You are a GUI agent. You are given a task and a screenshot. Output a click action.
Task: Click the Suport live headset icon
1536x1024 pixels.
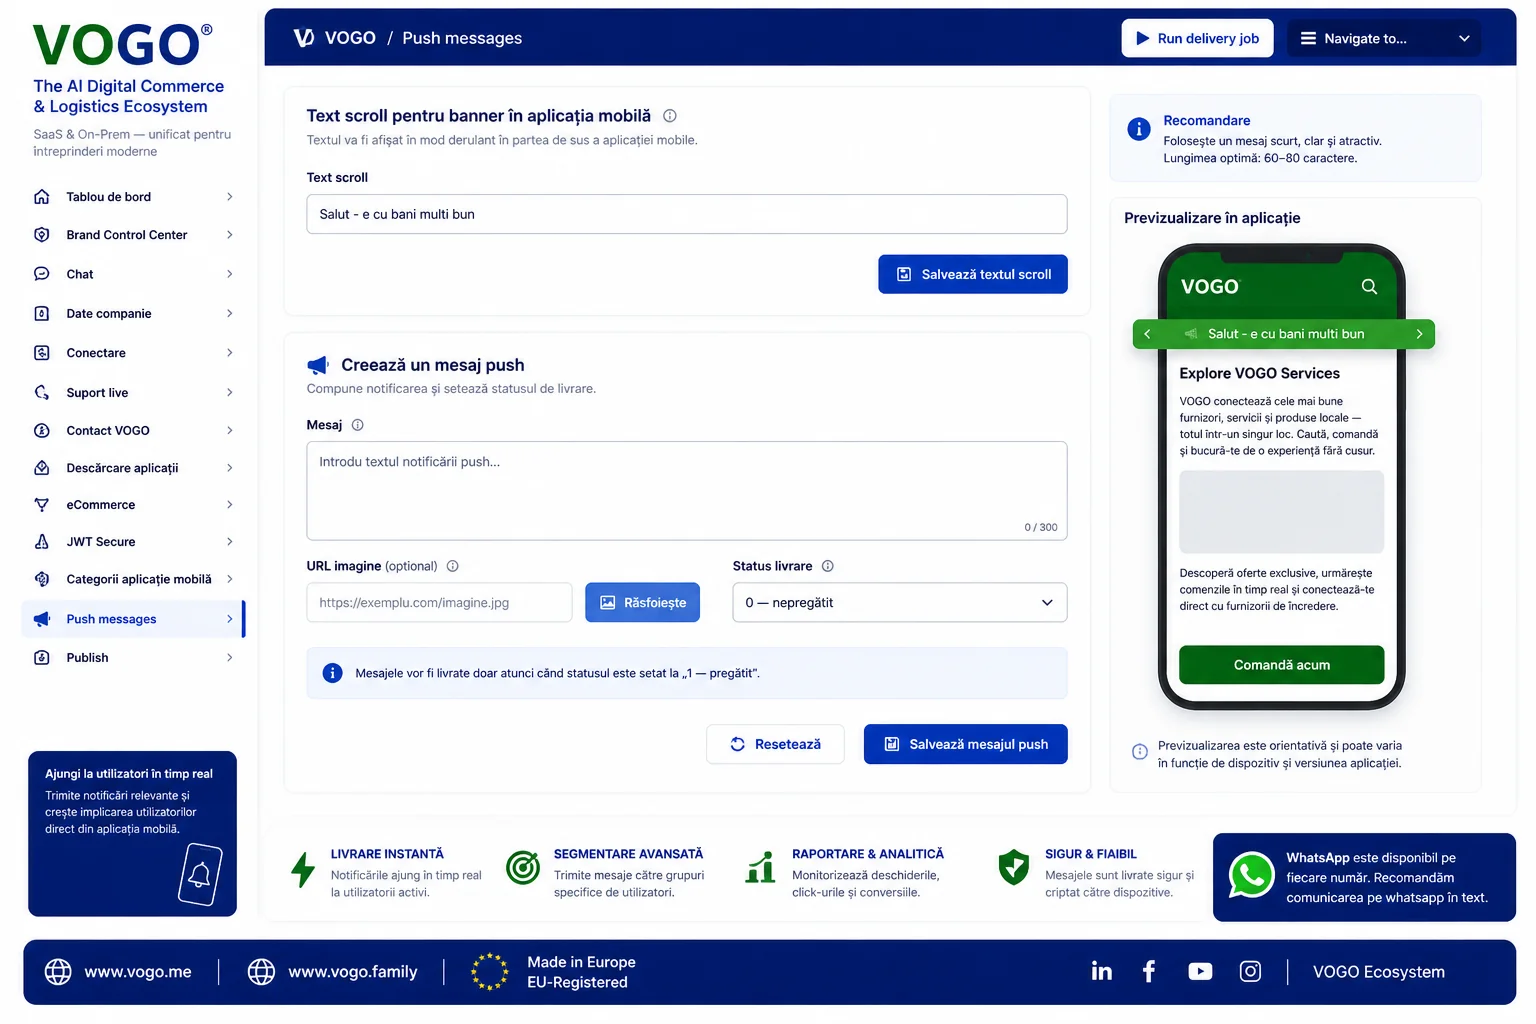(x=42, y=393)
